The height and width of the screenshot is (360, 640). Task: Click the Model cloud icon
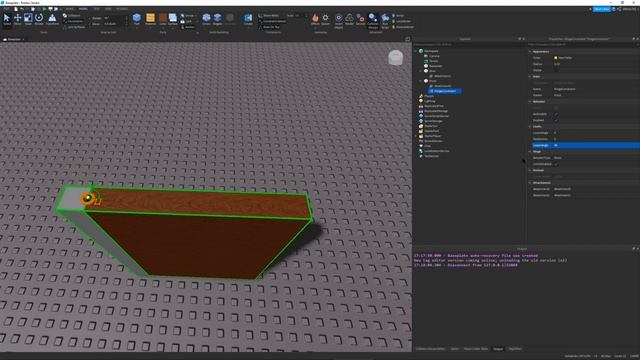(x=350, y=19)
